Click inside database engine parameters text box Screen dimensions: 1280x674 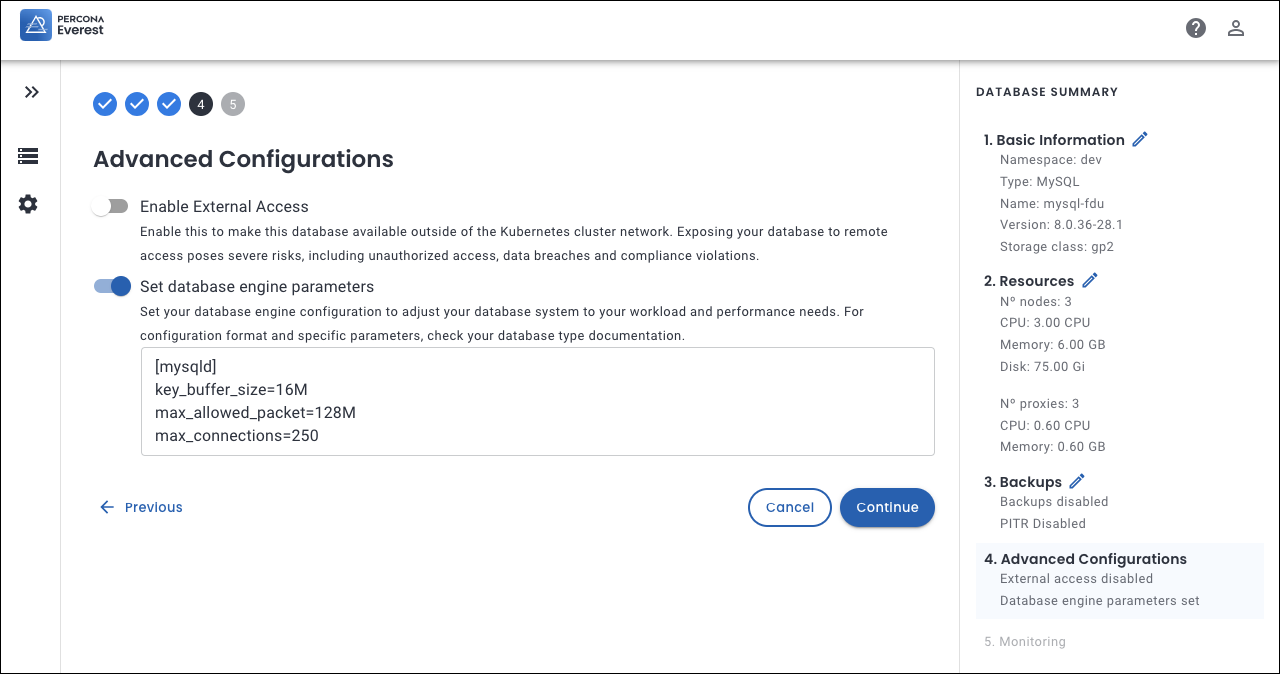point(537,401)
